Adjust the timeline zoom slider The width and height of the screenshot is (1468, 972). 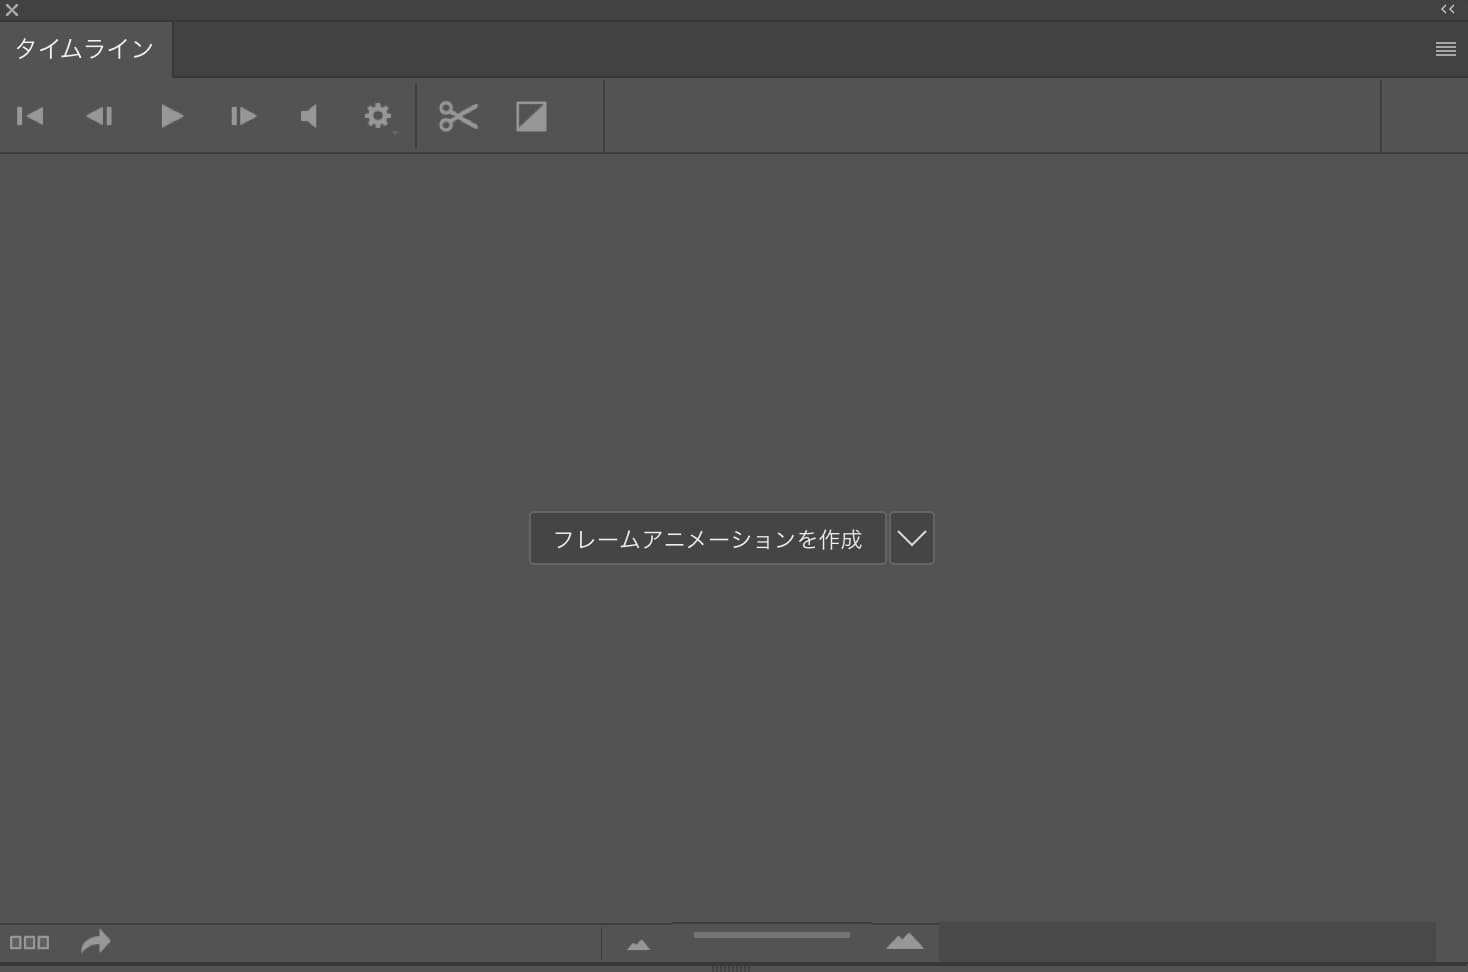[771, 935]
